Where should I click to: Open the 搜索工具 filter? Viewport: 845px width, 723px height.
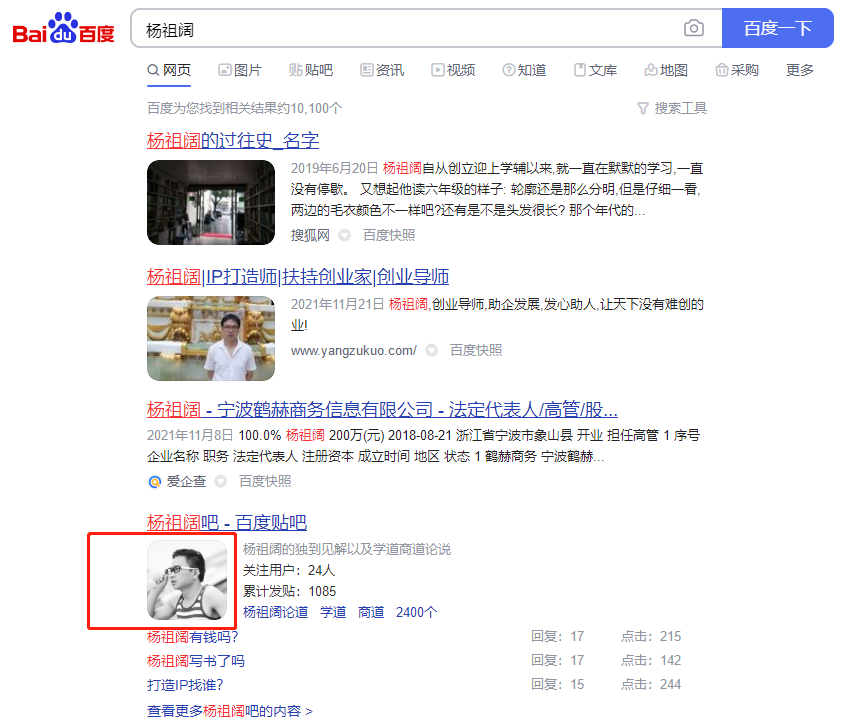coord(672,108)
